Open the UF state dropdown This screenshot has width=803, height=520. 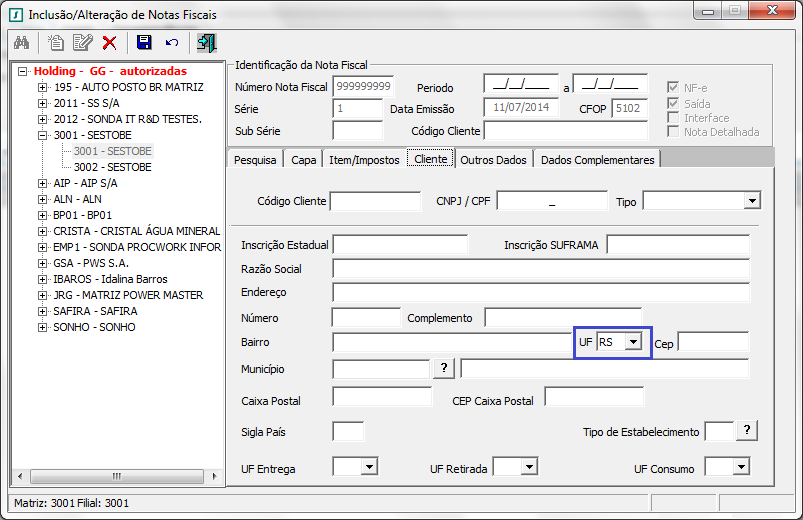(x=632, y=342)
